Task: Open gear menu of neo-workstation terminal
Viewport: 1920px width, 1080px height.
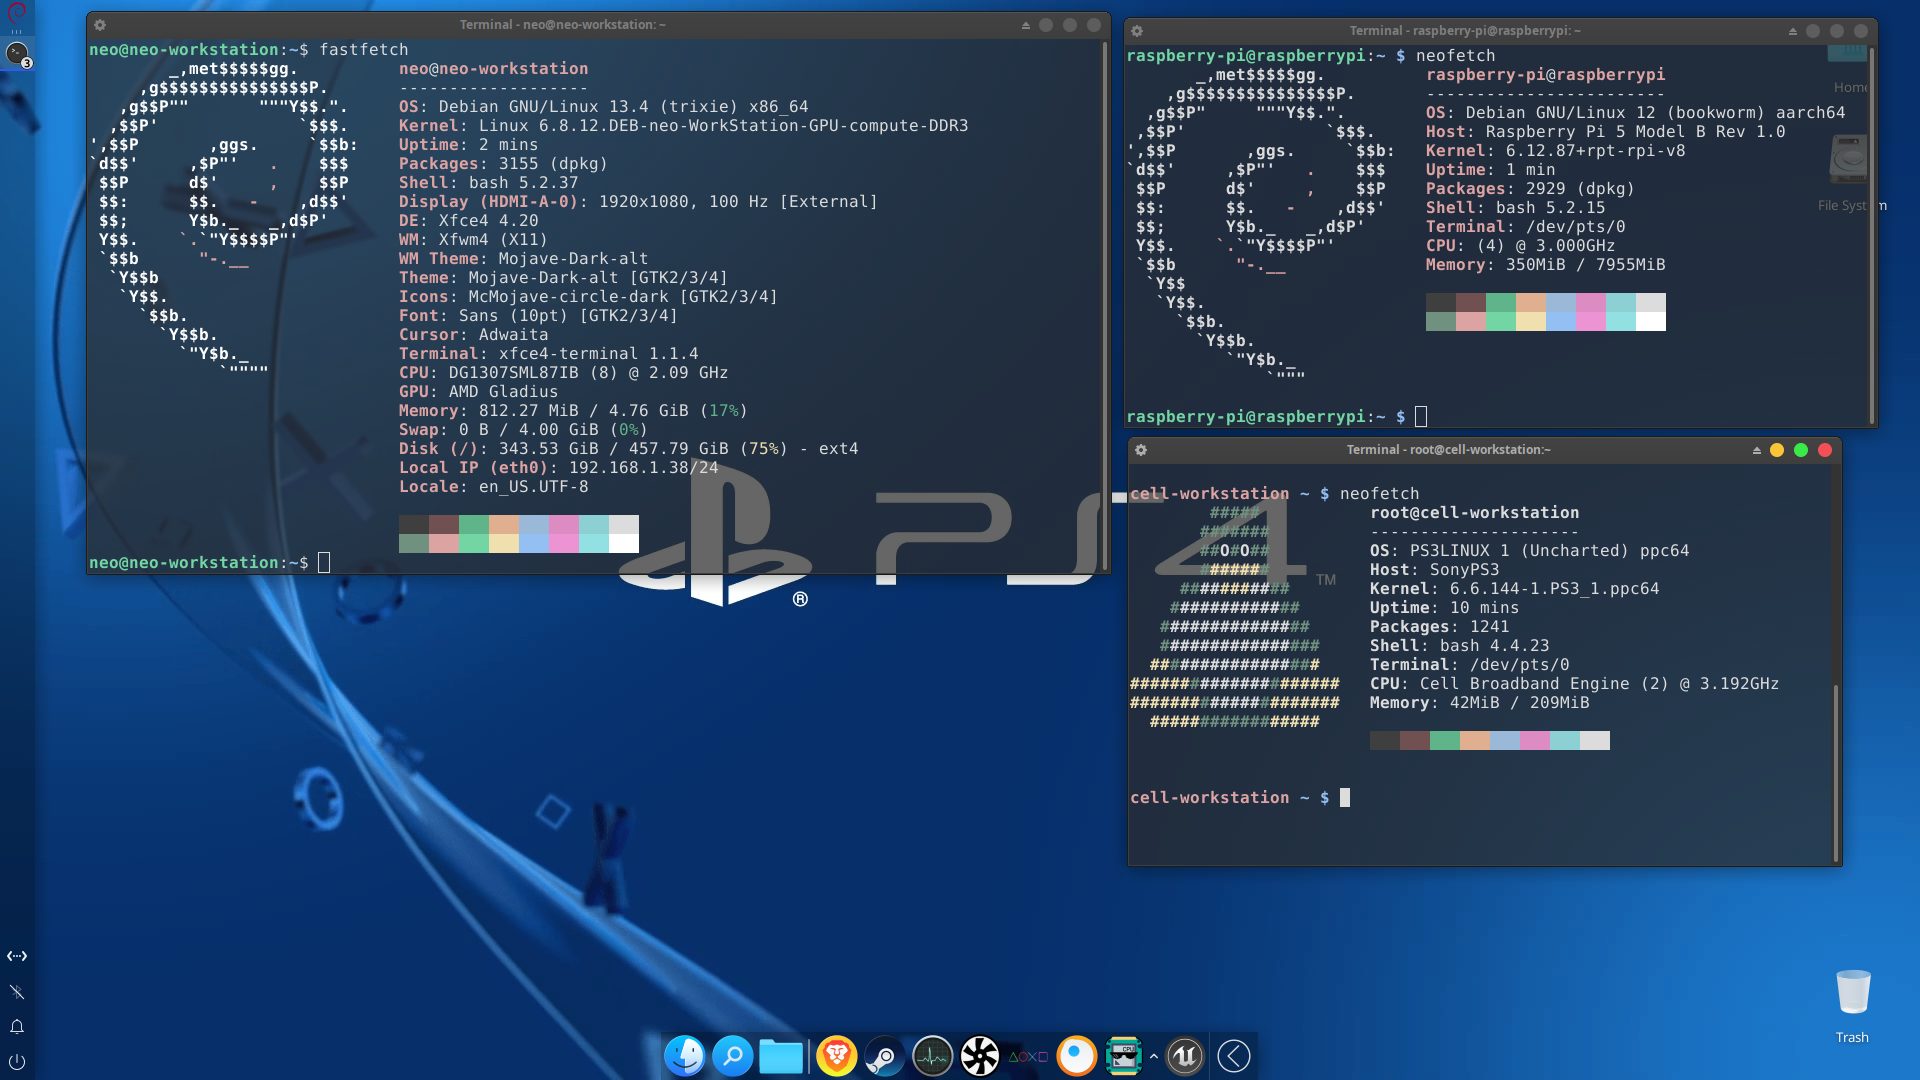Action: click(100, 25)
